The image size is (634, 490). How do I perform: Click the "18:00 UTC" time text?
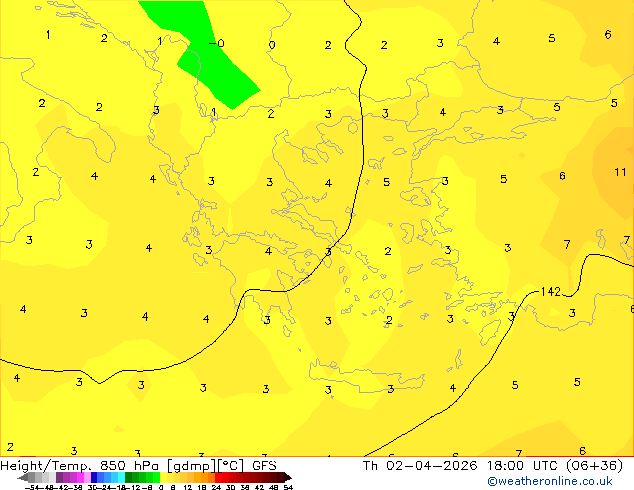[524, 466]
